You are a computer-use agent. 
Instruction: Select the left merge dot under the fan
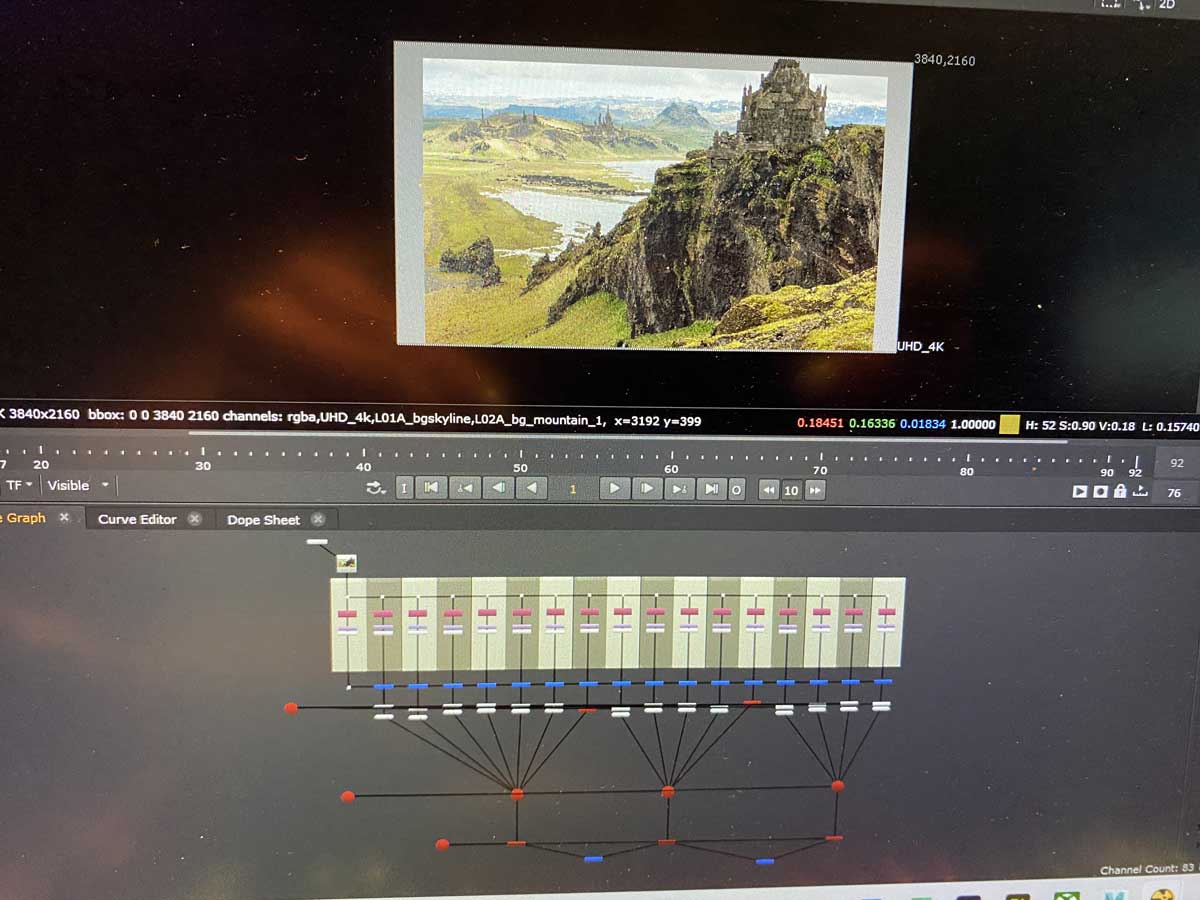click(x=517, y=794)
